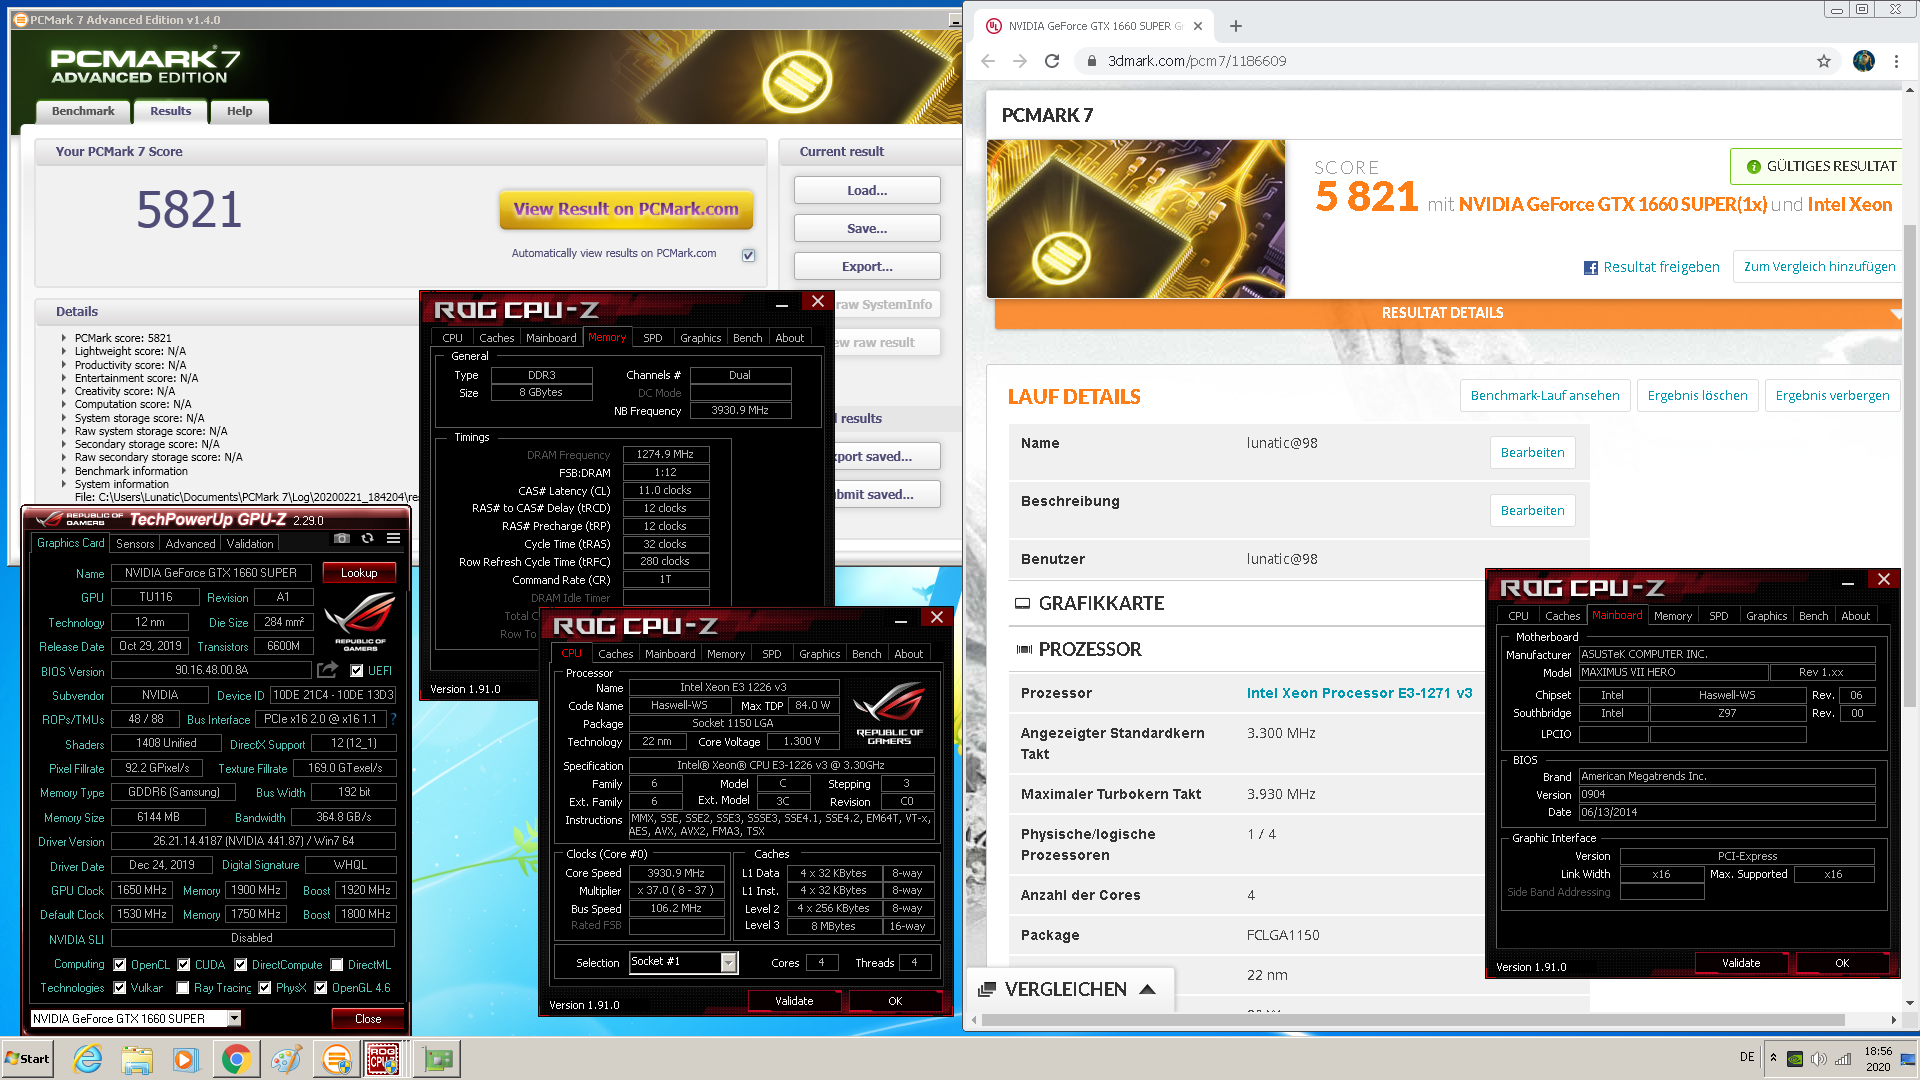This screenshot has width=1920, height=1080.
Task: Click the Chrome back arrow
Action: [x=988, y=61]
